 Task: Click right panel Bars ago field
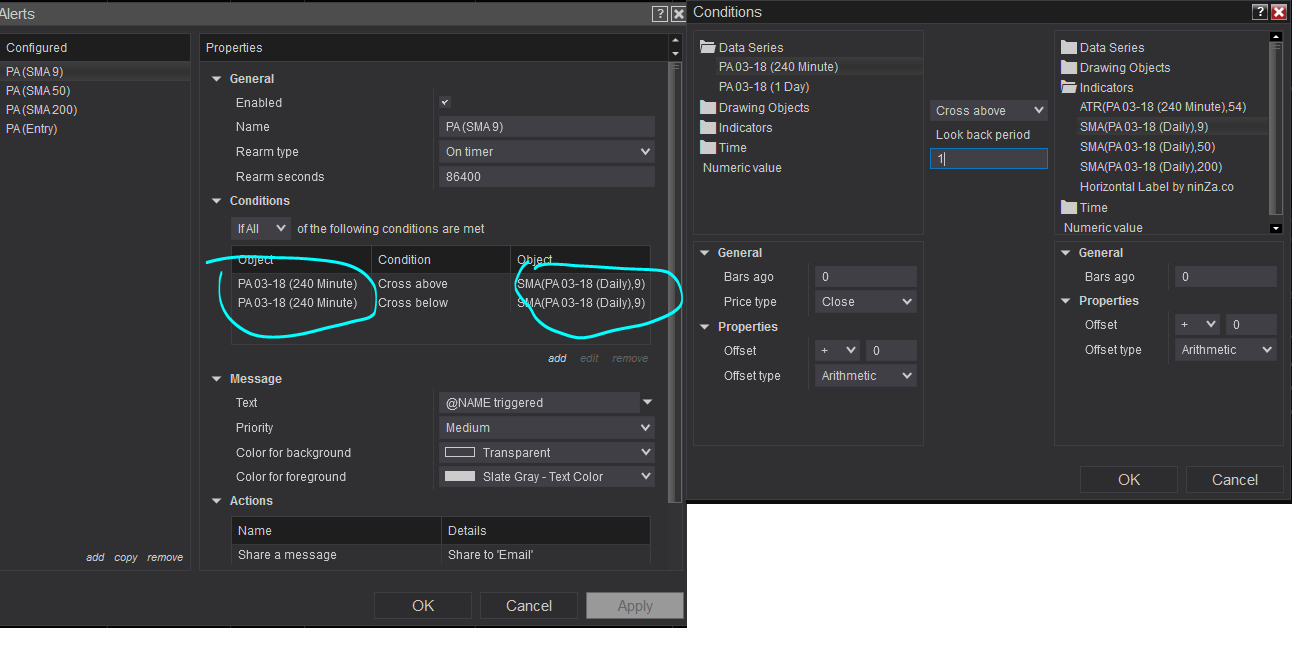[x=1226, y=277]
